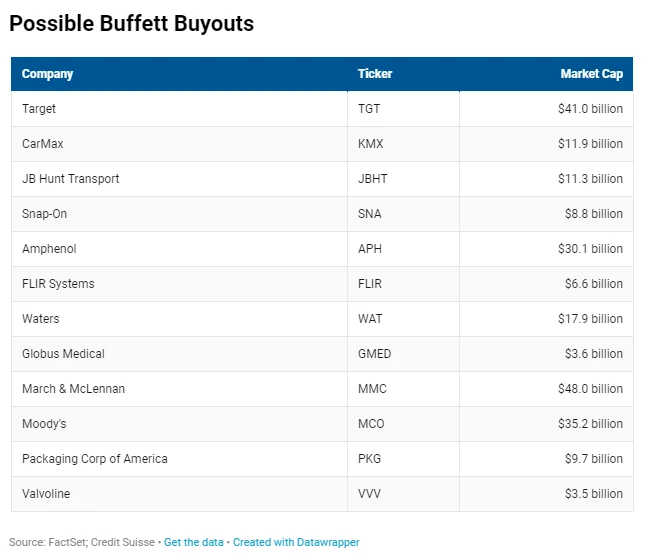
Task: Click the APH ticker cell
Action: (370, 249)
